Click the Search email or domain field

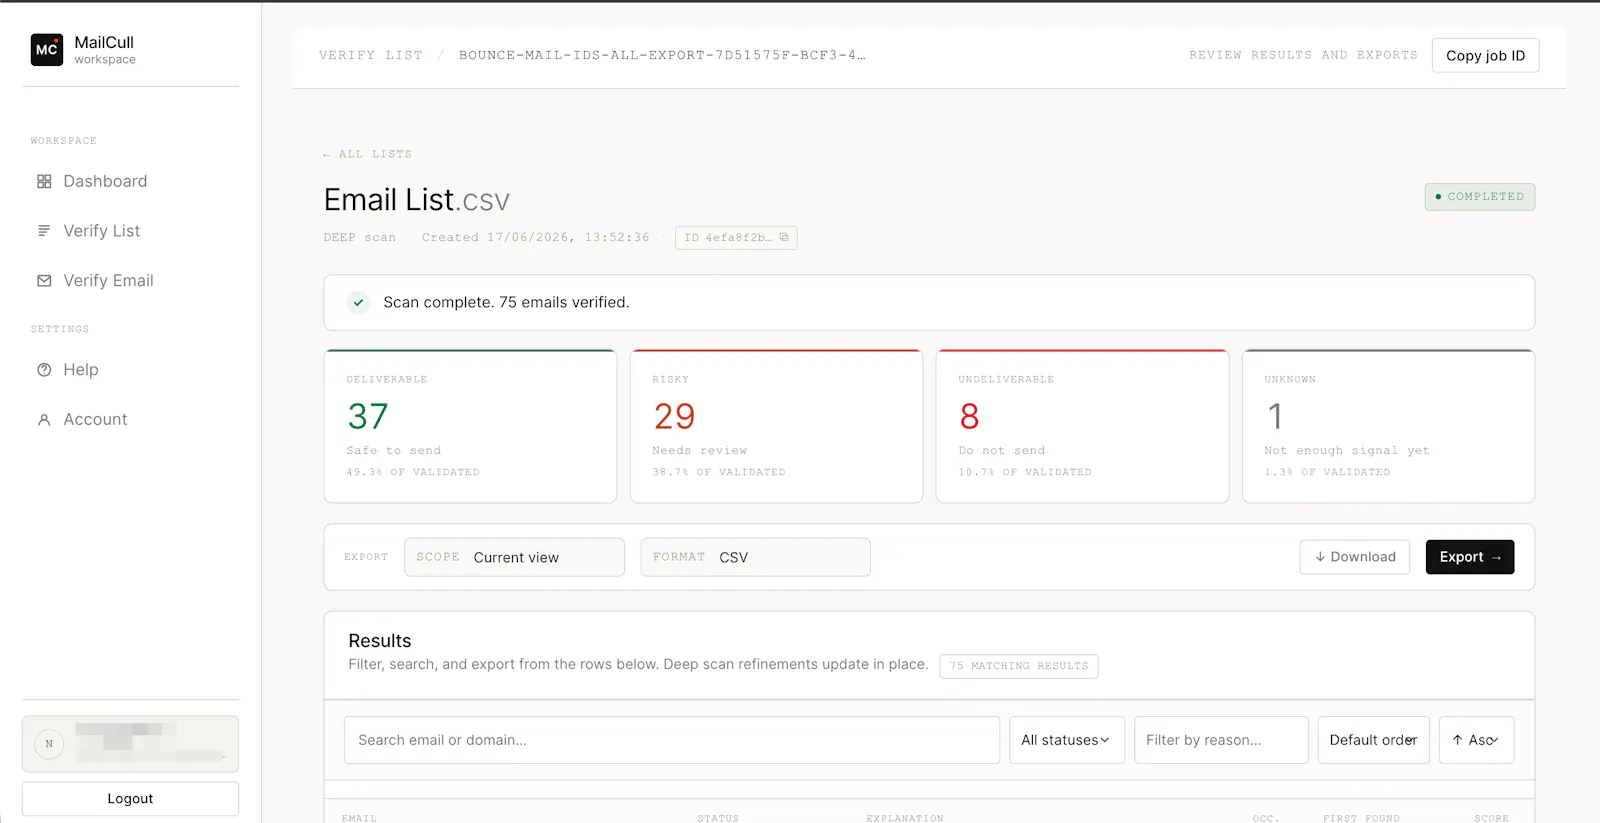click(672, 740)
